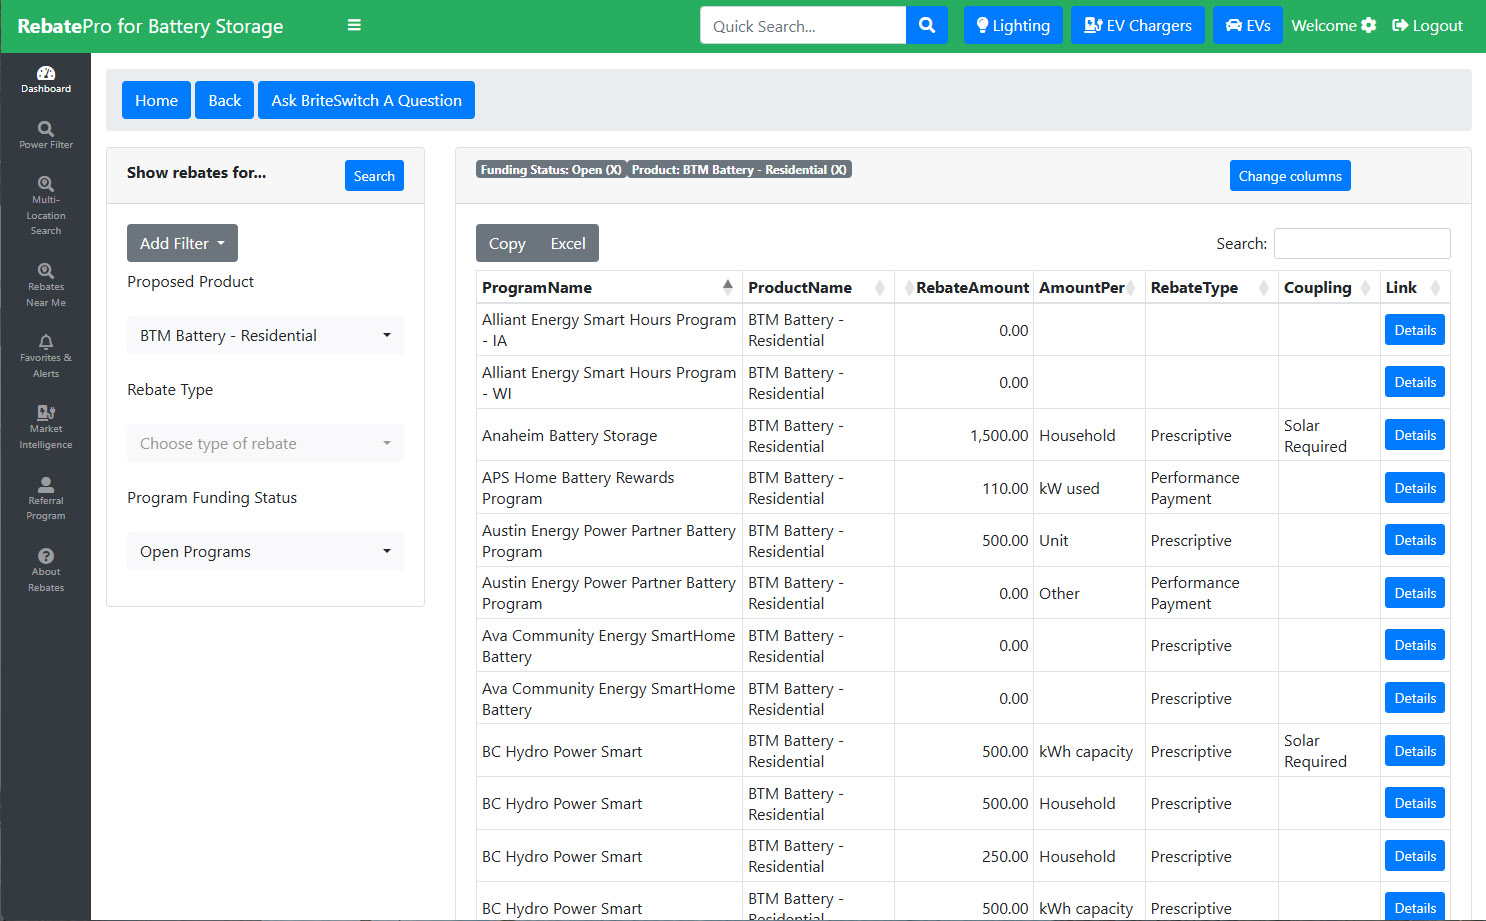This screenshot has width=1486, height=921.
Task: Open Details for APS Home Battery Rewards
Action: click(1415, 488)
